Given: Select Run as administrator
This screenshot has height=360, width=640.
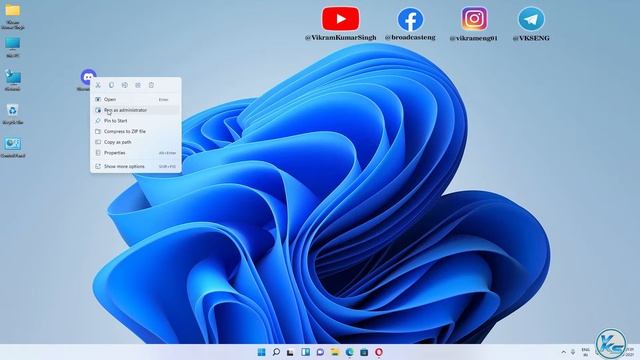Looking at the screenshot, I should [x=136, y=110].
